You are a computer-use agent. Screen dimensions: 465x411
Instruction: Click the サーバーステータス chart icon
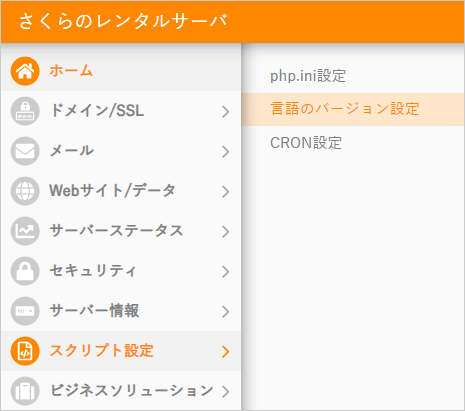pos(25,231)
